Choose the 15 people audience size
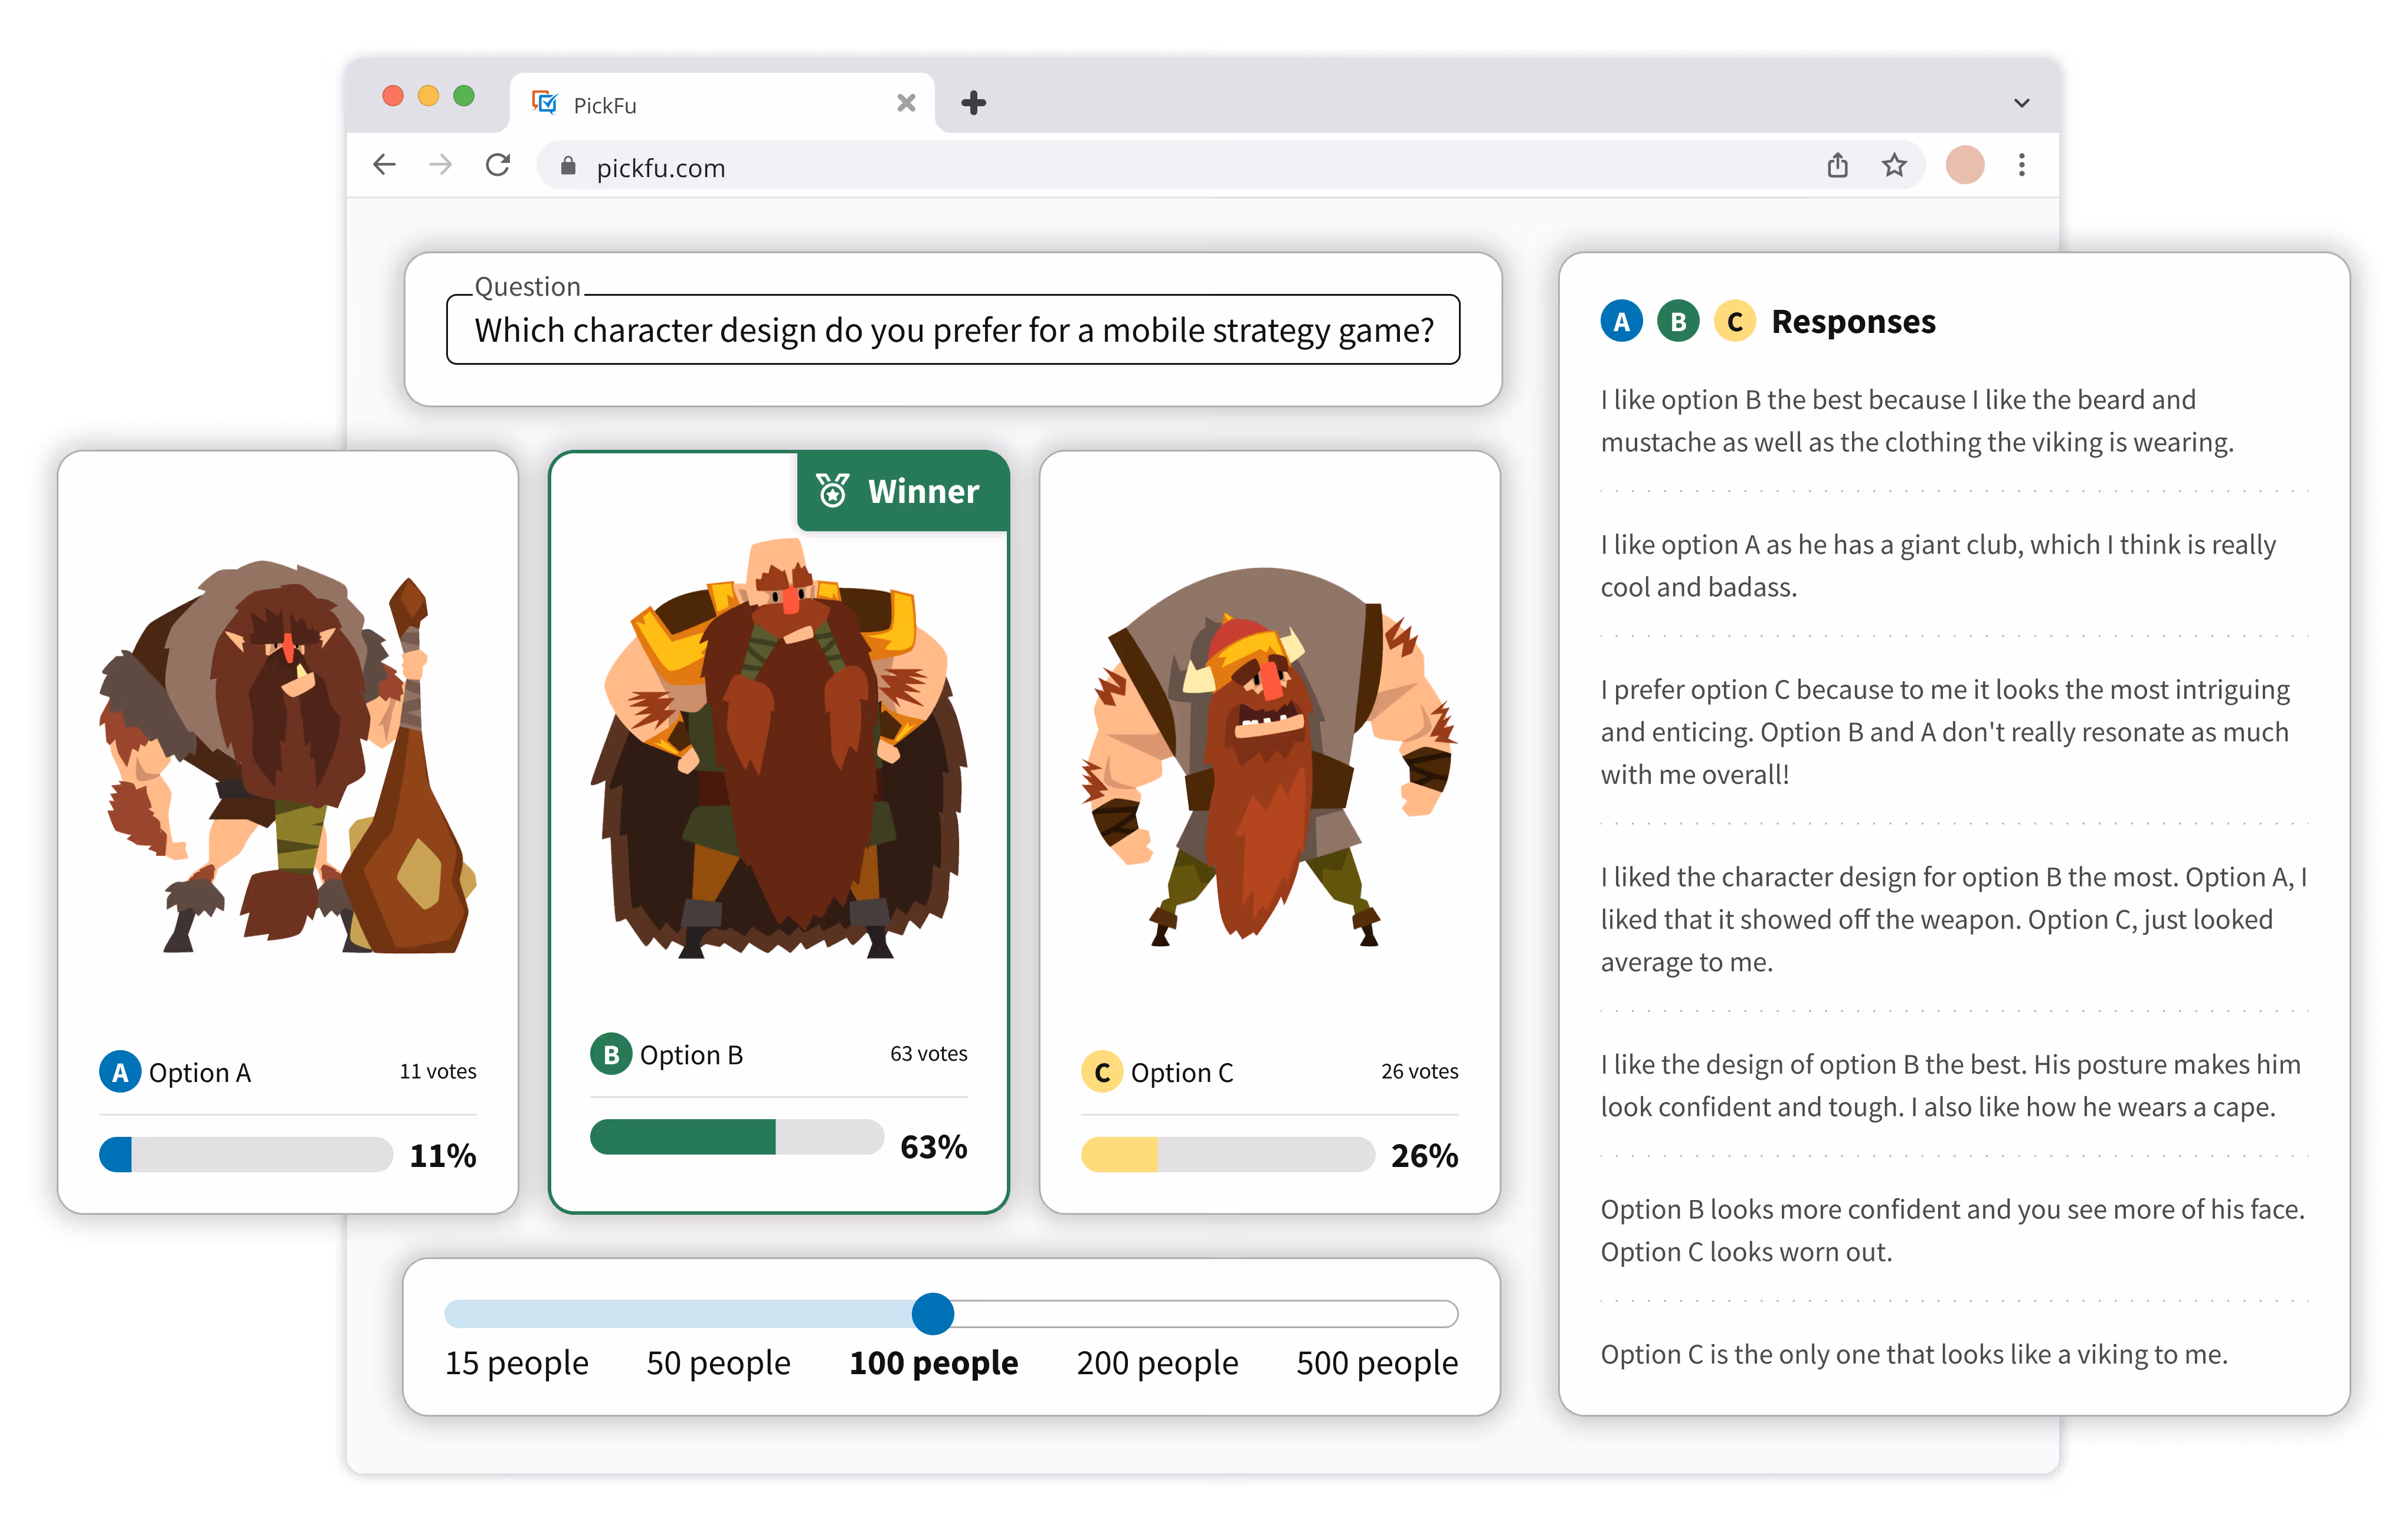2408x1530 pixels. [516, 1362]
